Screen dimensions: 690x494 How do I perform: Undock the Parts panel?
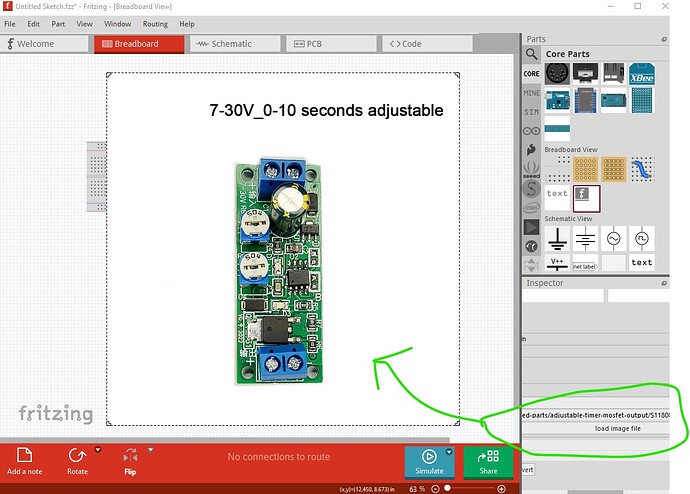(664, 39)
